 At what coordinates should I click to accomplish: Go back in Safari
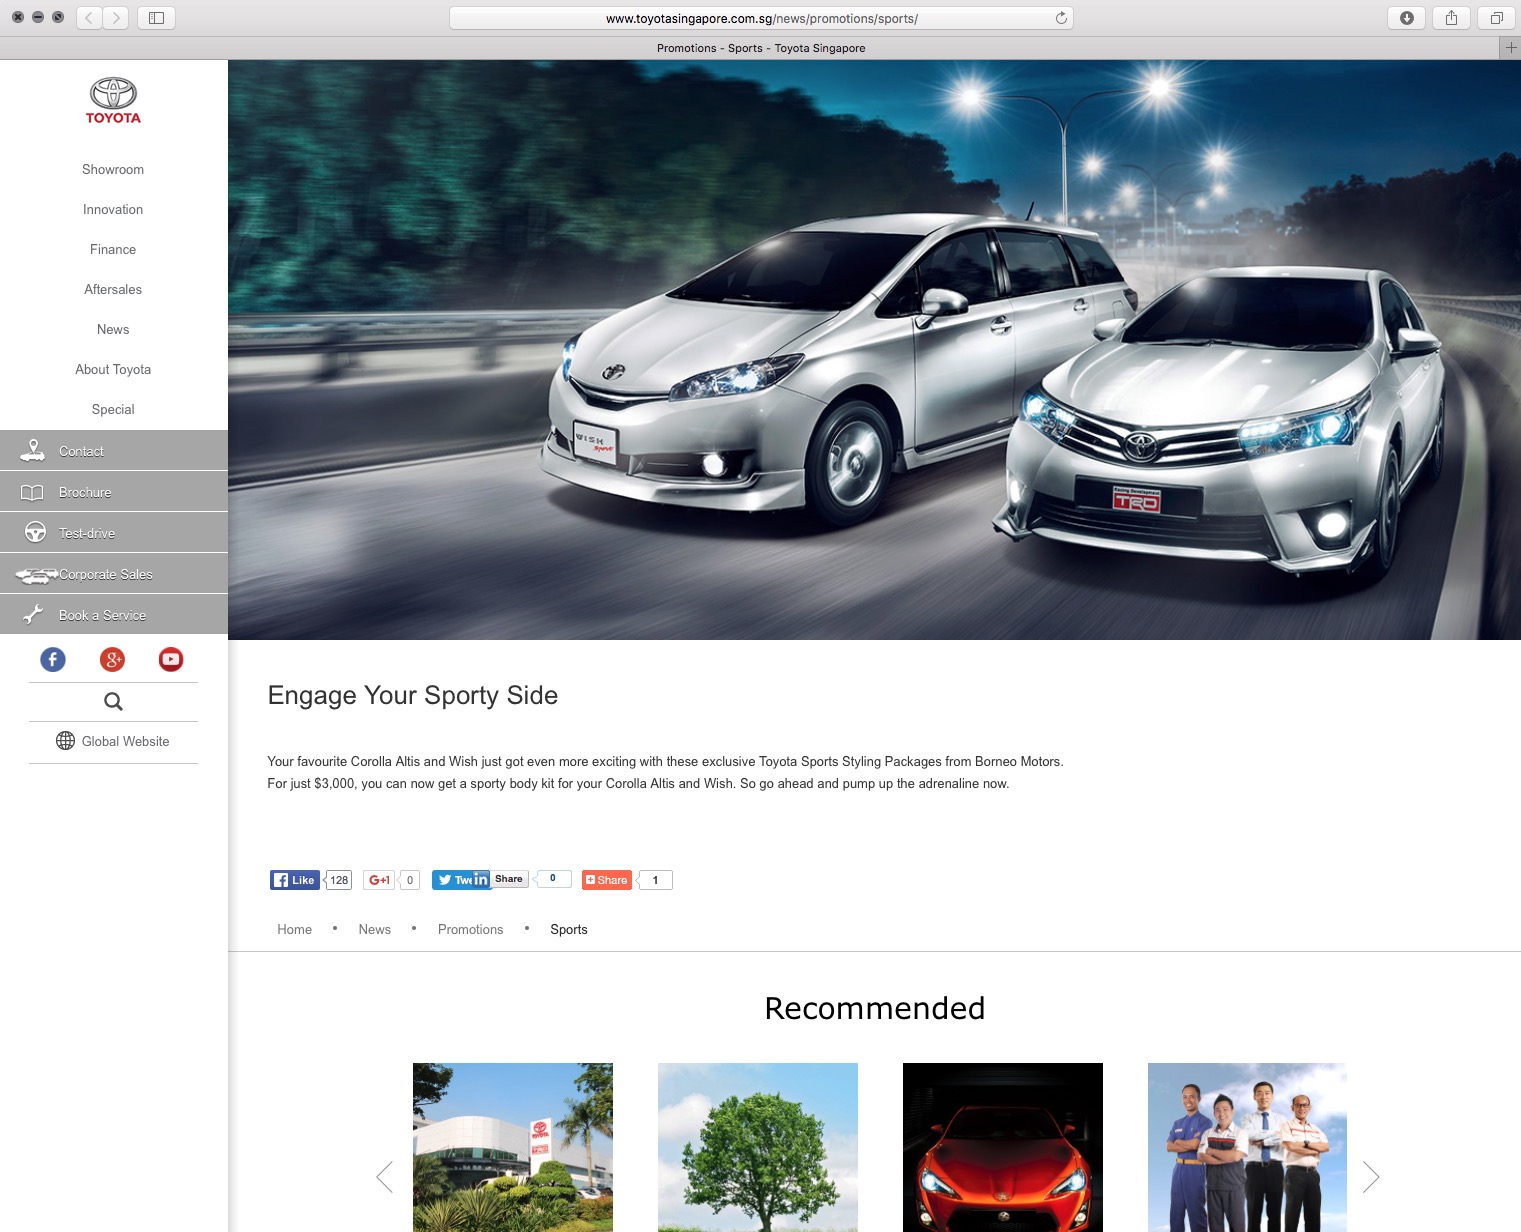click(x=89, y=18)
